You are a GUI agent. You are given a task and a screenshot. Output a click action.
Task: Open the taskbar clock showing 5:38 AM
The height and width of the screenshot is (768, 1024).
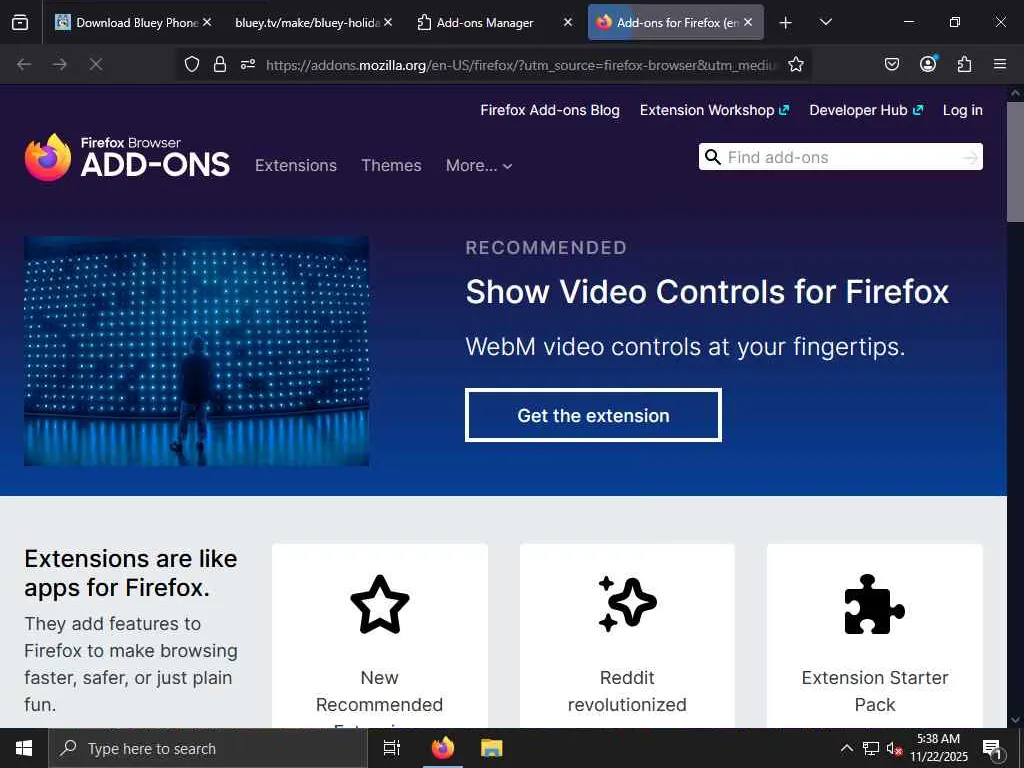coord(938,748)
